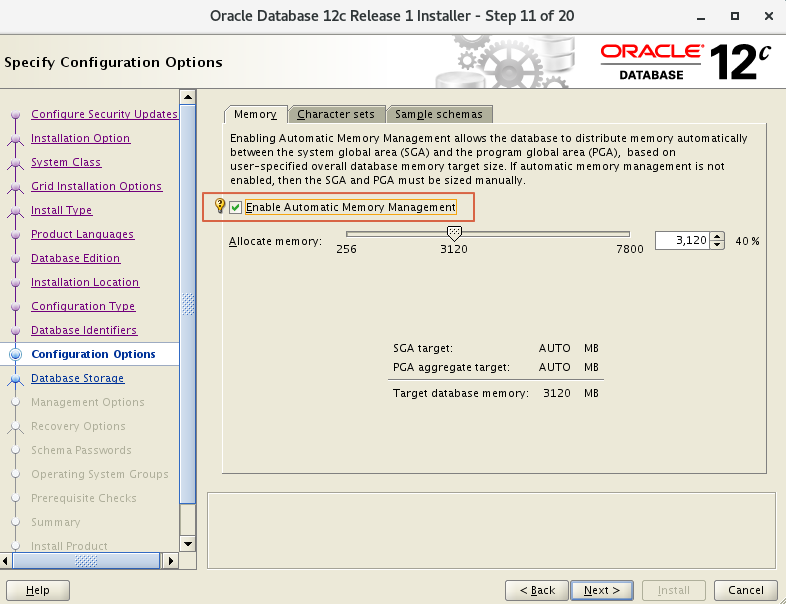Screen dimensions: 786x604
Task: Click sidebar horizontal scroll right arrow
Action: pos(170,561)
